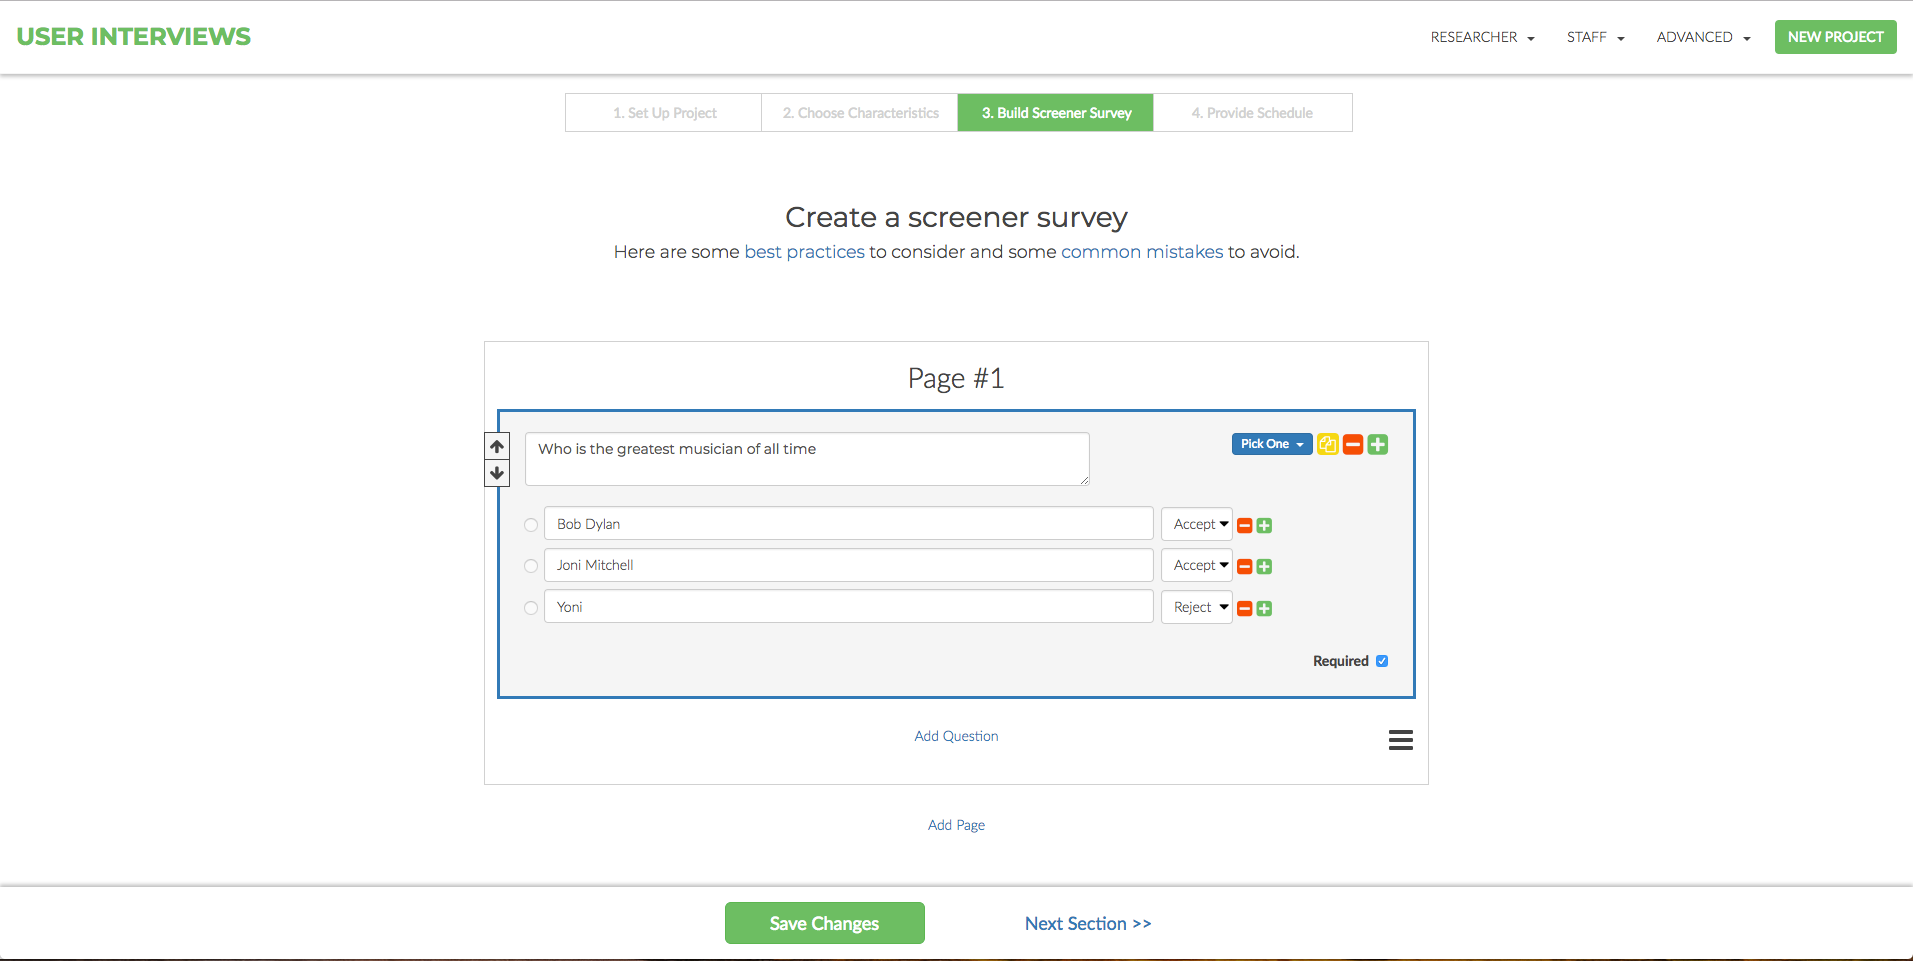Image resolution: width=1913 pixels, height=961 pixels.
Task: Select the Bob Dylan radio button
Action: point(530,524)
